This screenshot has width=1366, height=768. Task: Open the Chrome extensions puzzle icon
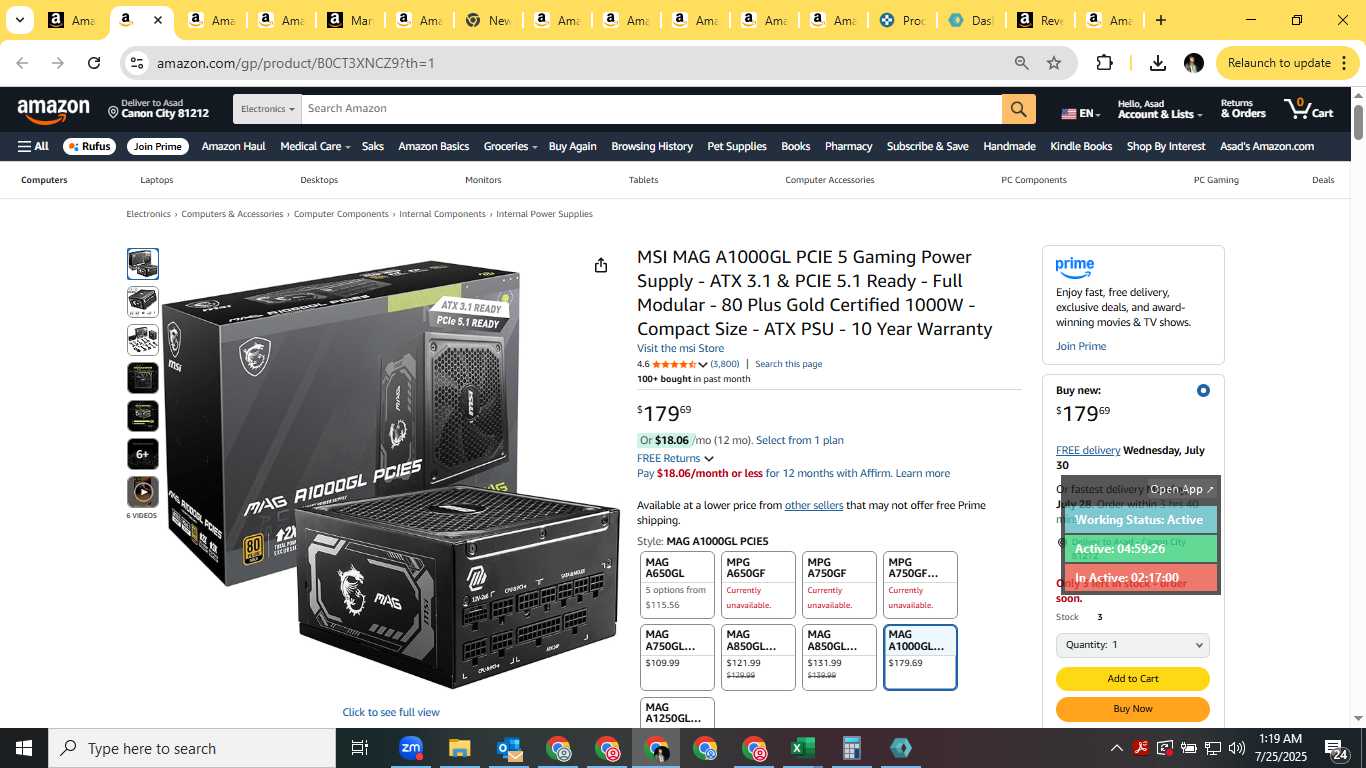1104,63
